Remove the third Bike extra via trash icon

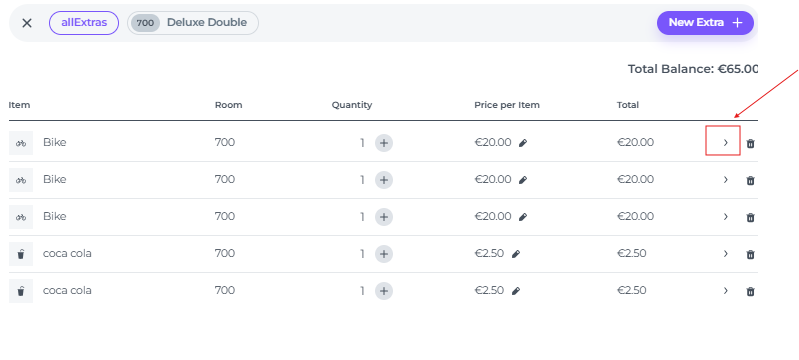pyautogui.click(x=750, y=218)
